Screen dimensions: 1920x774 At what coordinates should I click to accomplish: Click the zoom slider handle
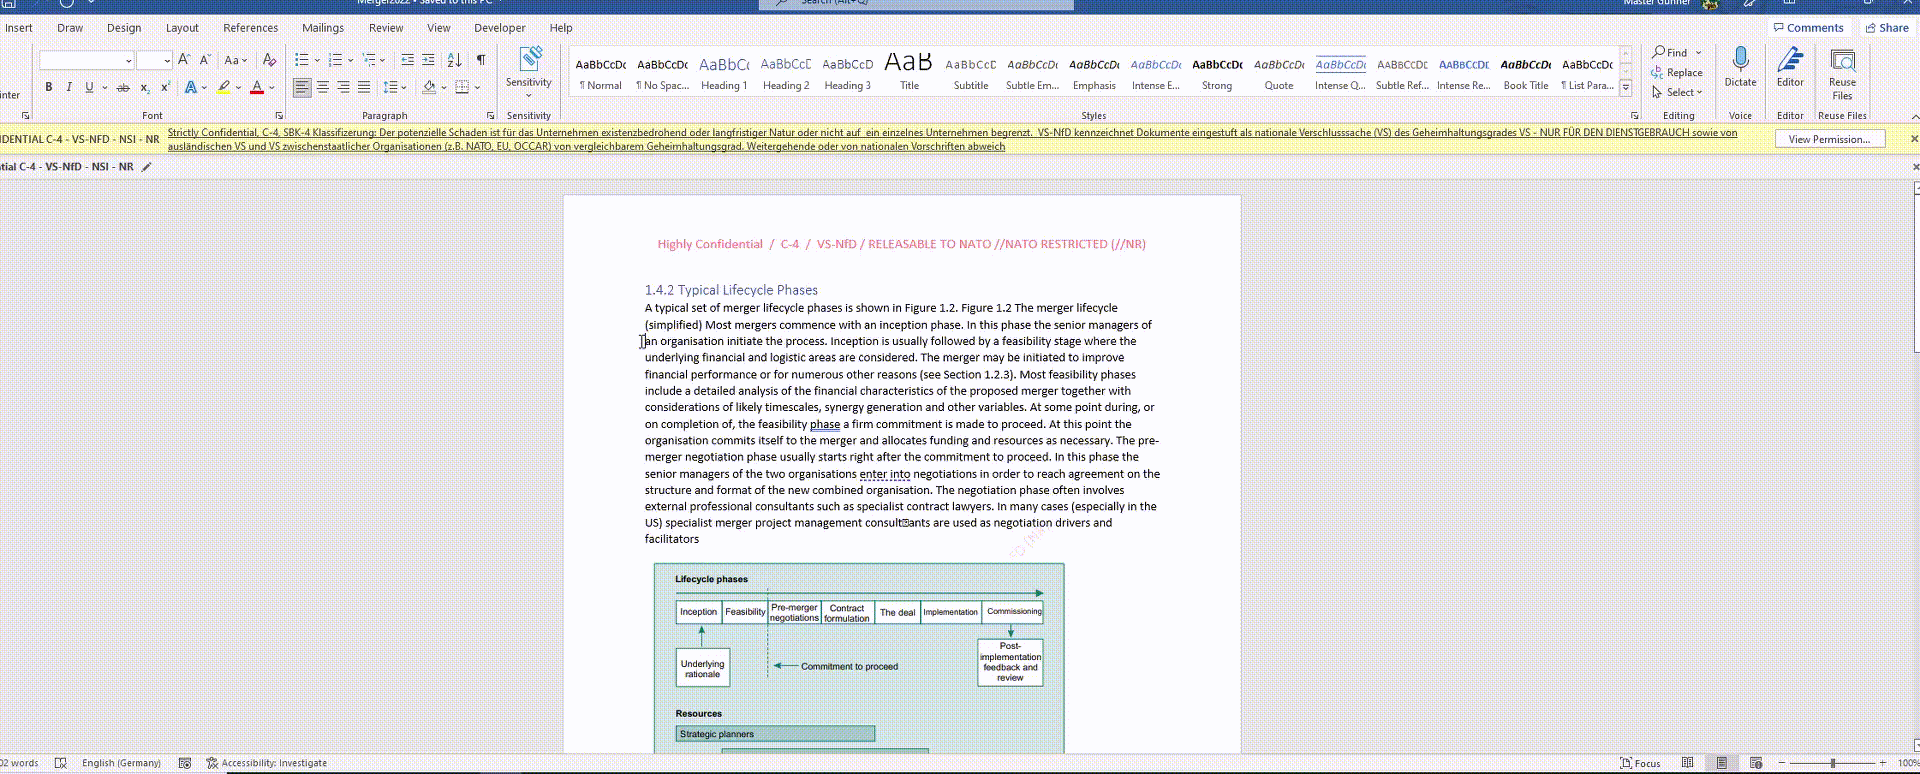click(x=1833, y=763)
